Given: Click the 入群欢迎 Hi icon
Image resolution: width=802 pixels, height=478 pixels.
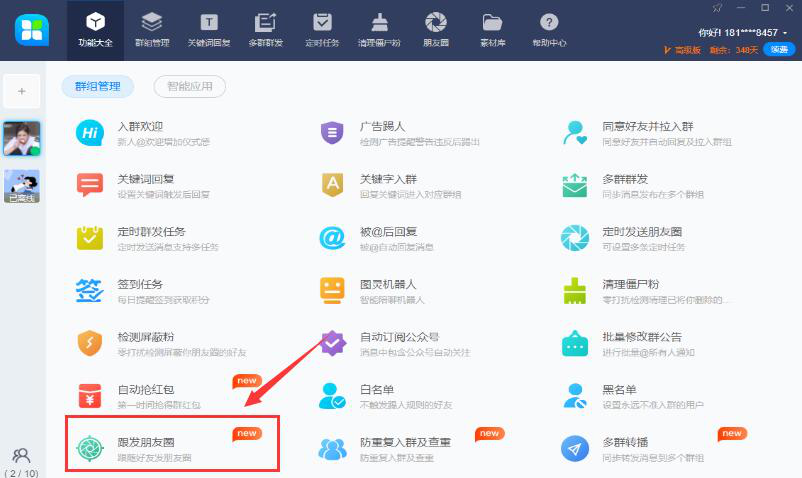Looking at the screenshot, I should 90,133.
